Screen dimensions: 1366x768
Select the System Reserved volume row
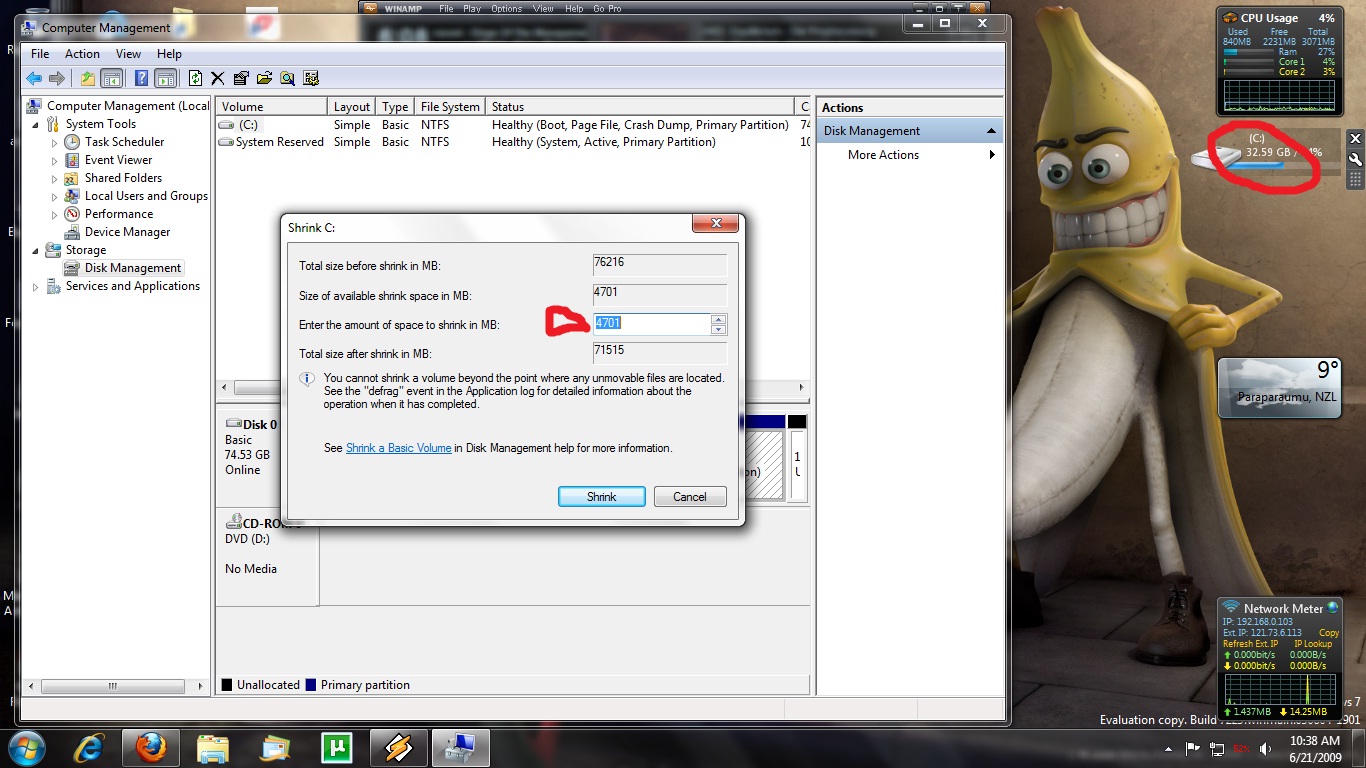click(x=512, y=142)
